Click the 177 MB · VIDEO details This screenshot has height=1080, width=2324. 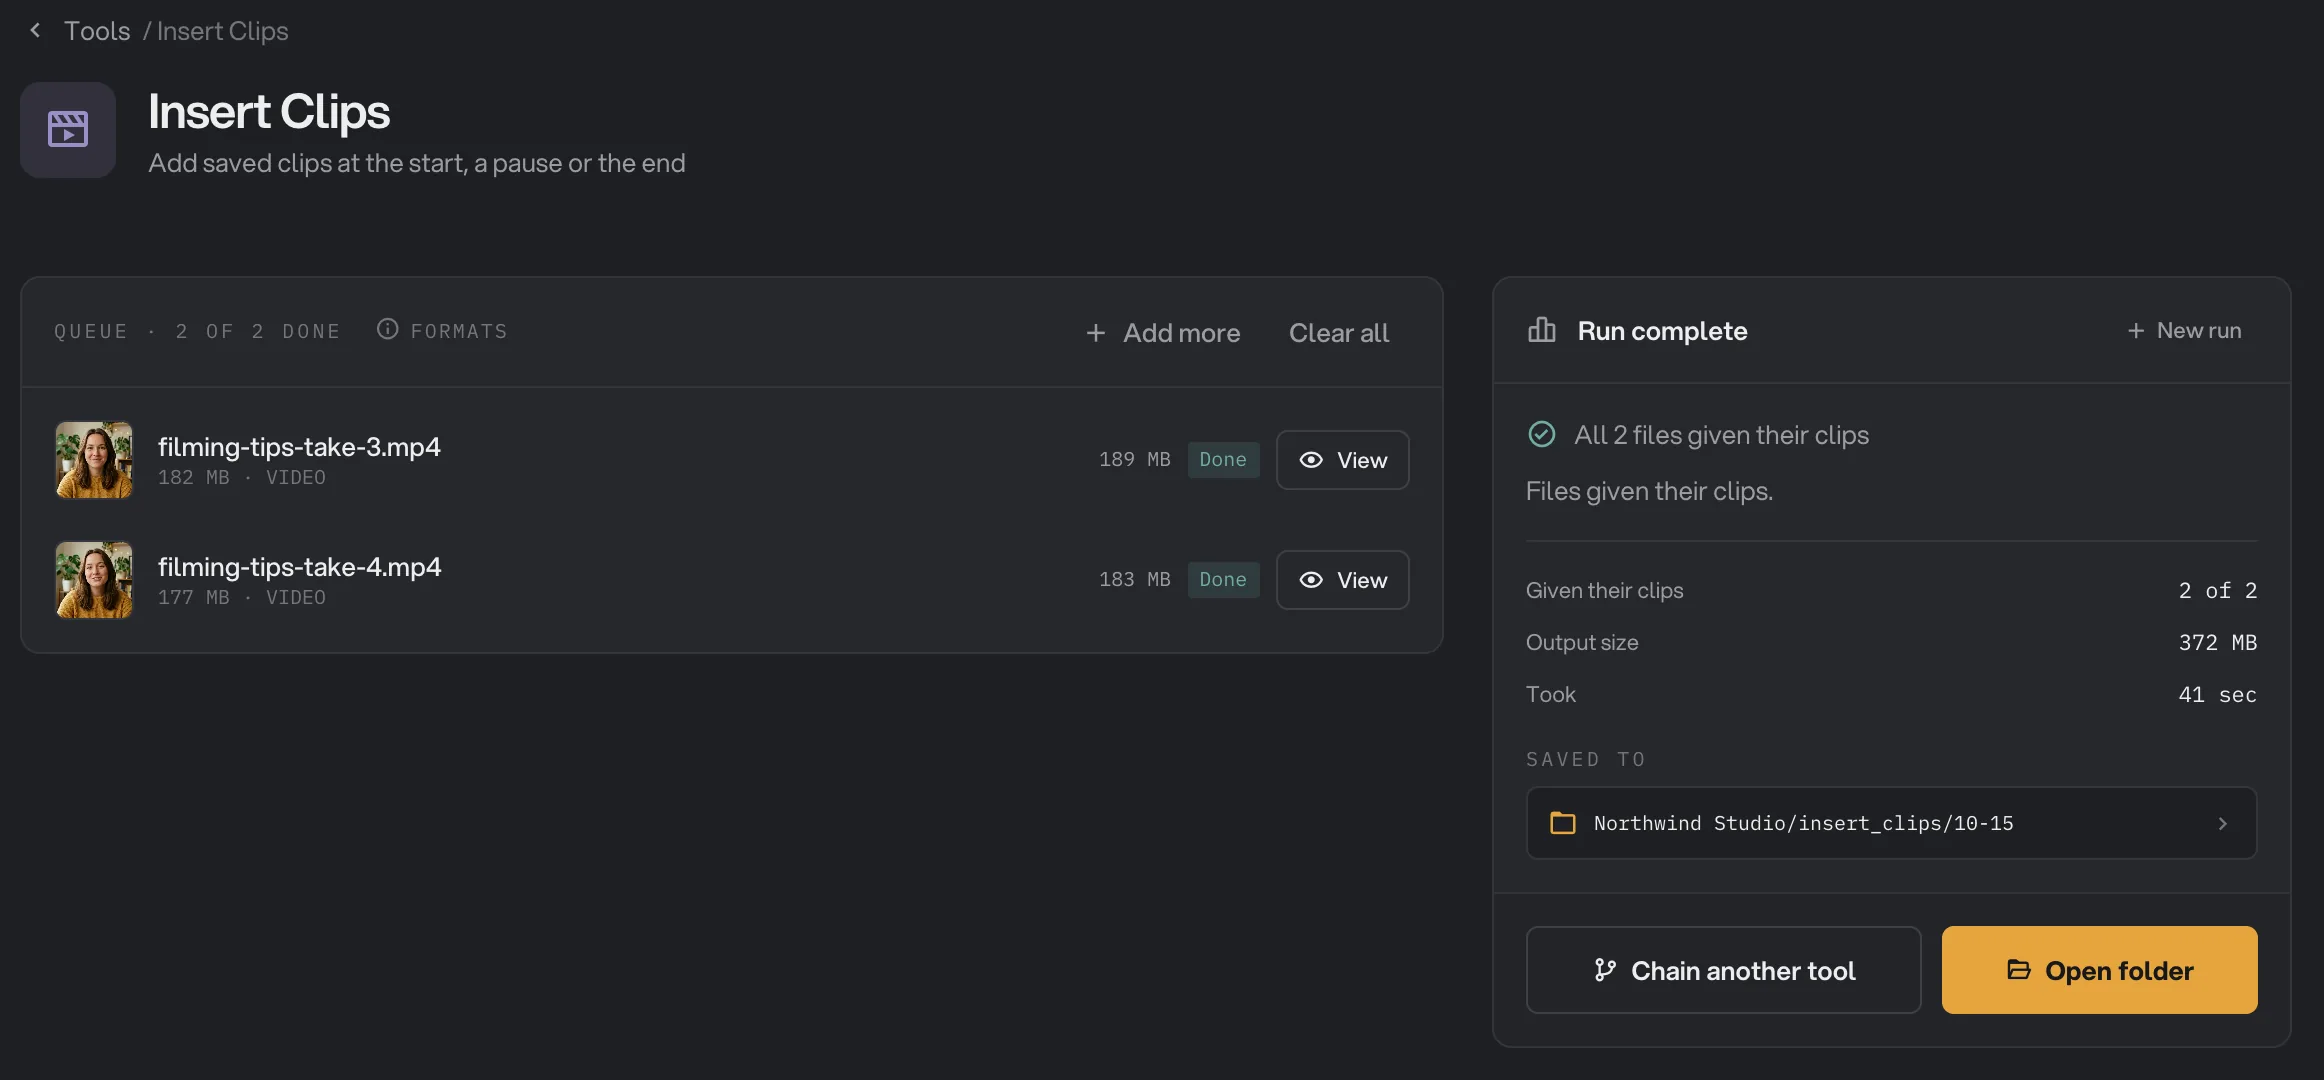tap(242, 598)
